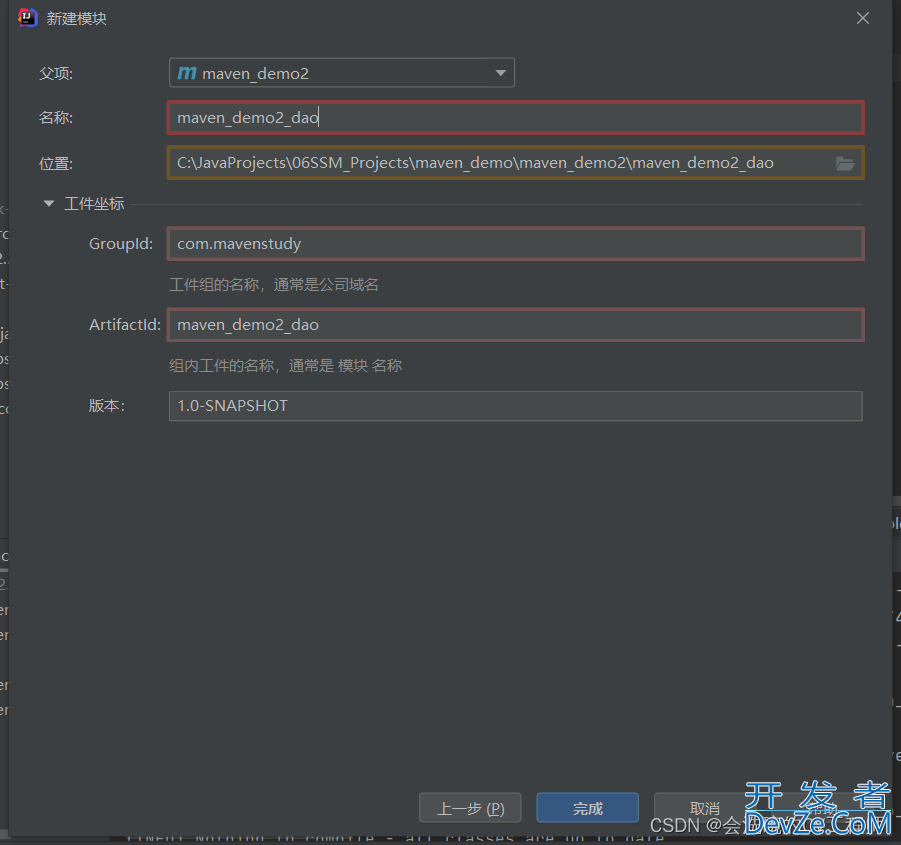Image resolution: width=901 pixels, height=845 pixels.
Task: Close the 新建模块 dialog
Action: pos(863,18)
